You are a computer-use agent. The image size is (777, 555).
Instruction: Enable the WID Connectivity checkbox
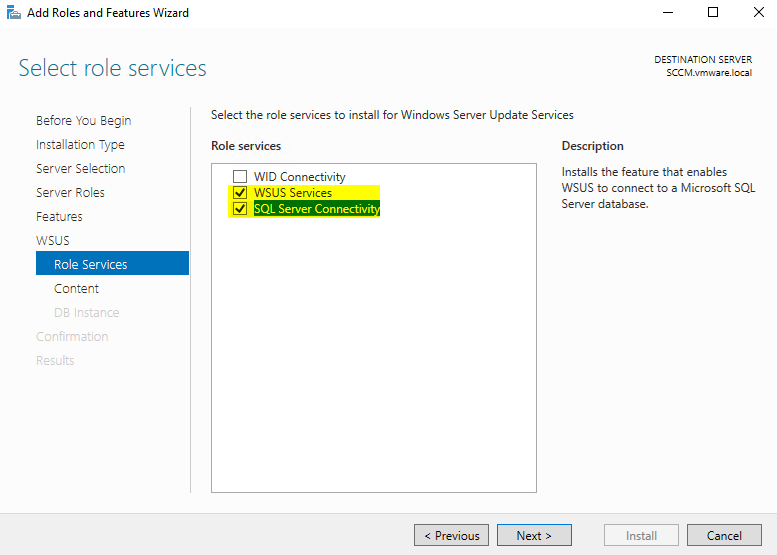(240, 177)
